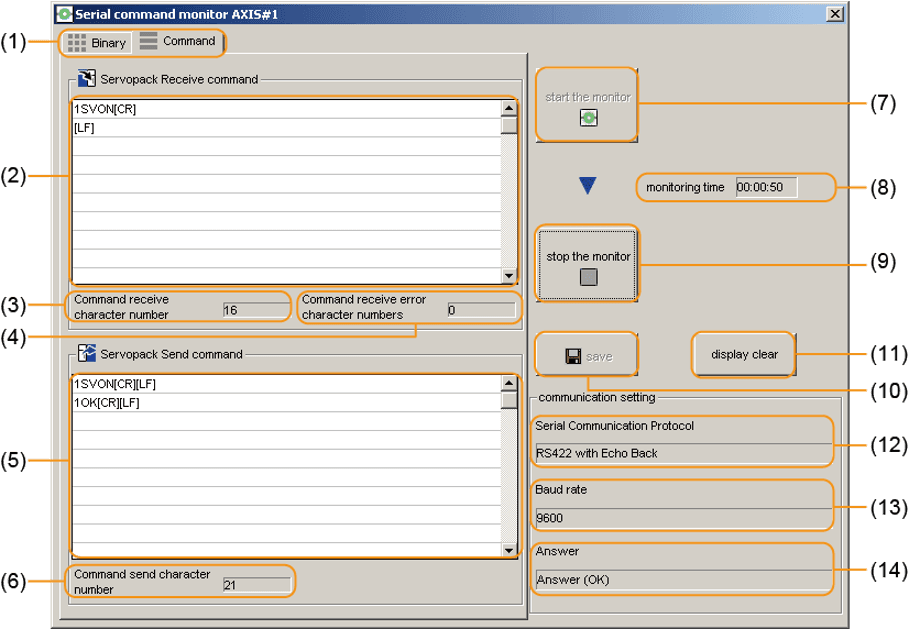Click the gray square stop icon
909x629 pixels.
coord(588,277)
